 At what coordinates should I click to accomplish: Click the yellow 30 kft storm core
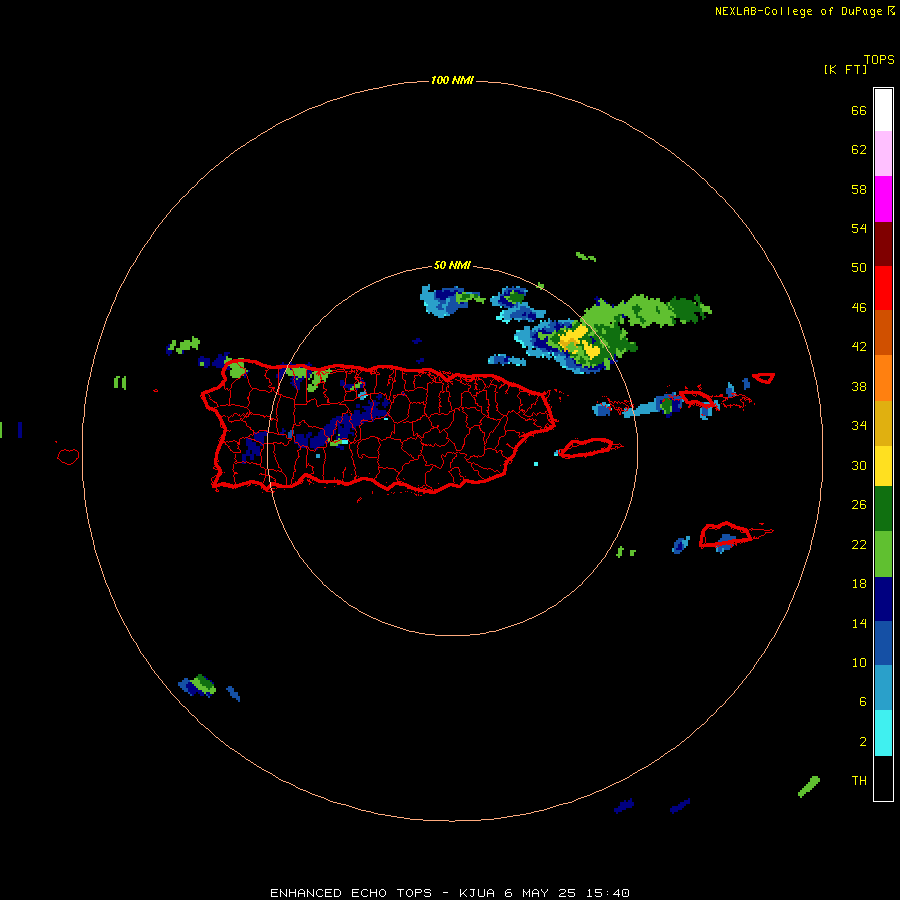point(579,342)
